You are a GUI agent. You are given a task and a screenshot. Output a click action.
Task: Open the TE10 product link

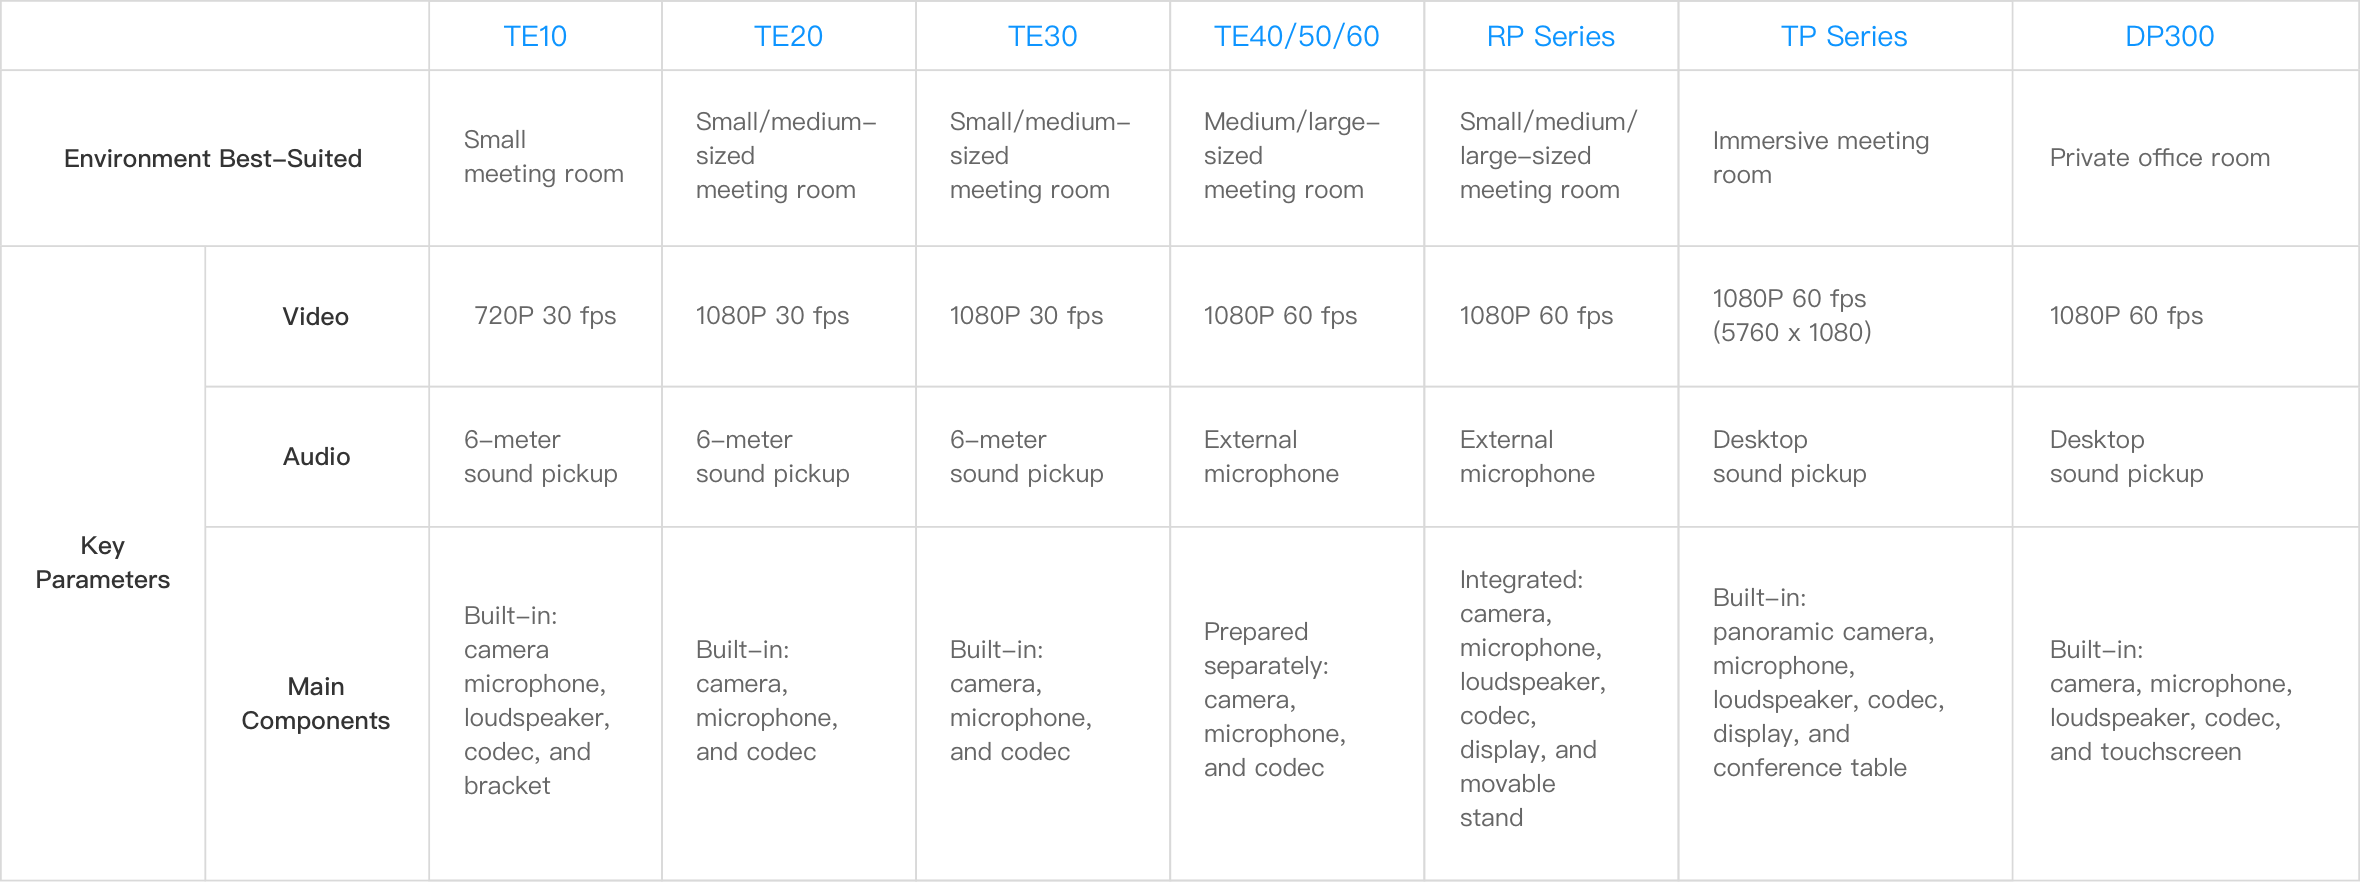(x=535, y=37)
